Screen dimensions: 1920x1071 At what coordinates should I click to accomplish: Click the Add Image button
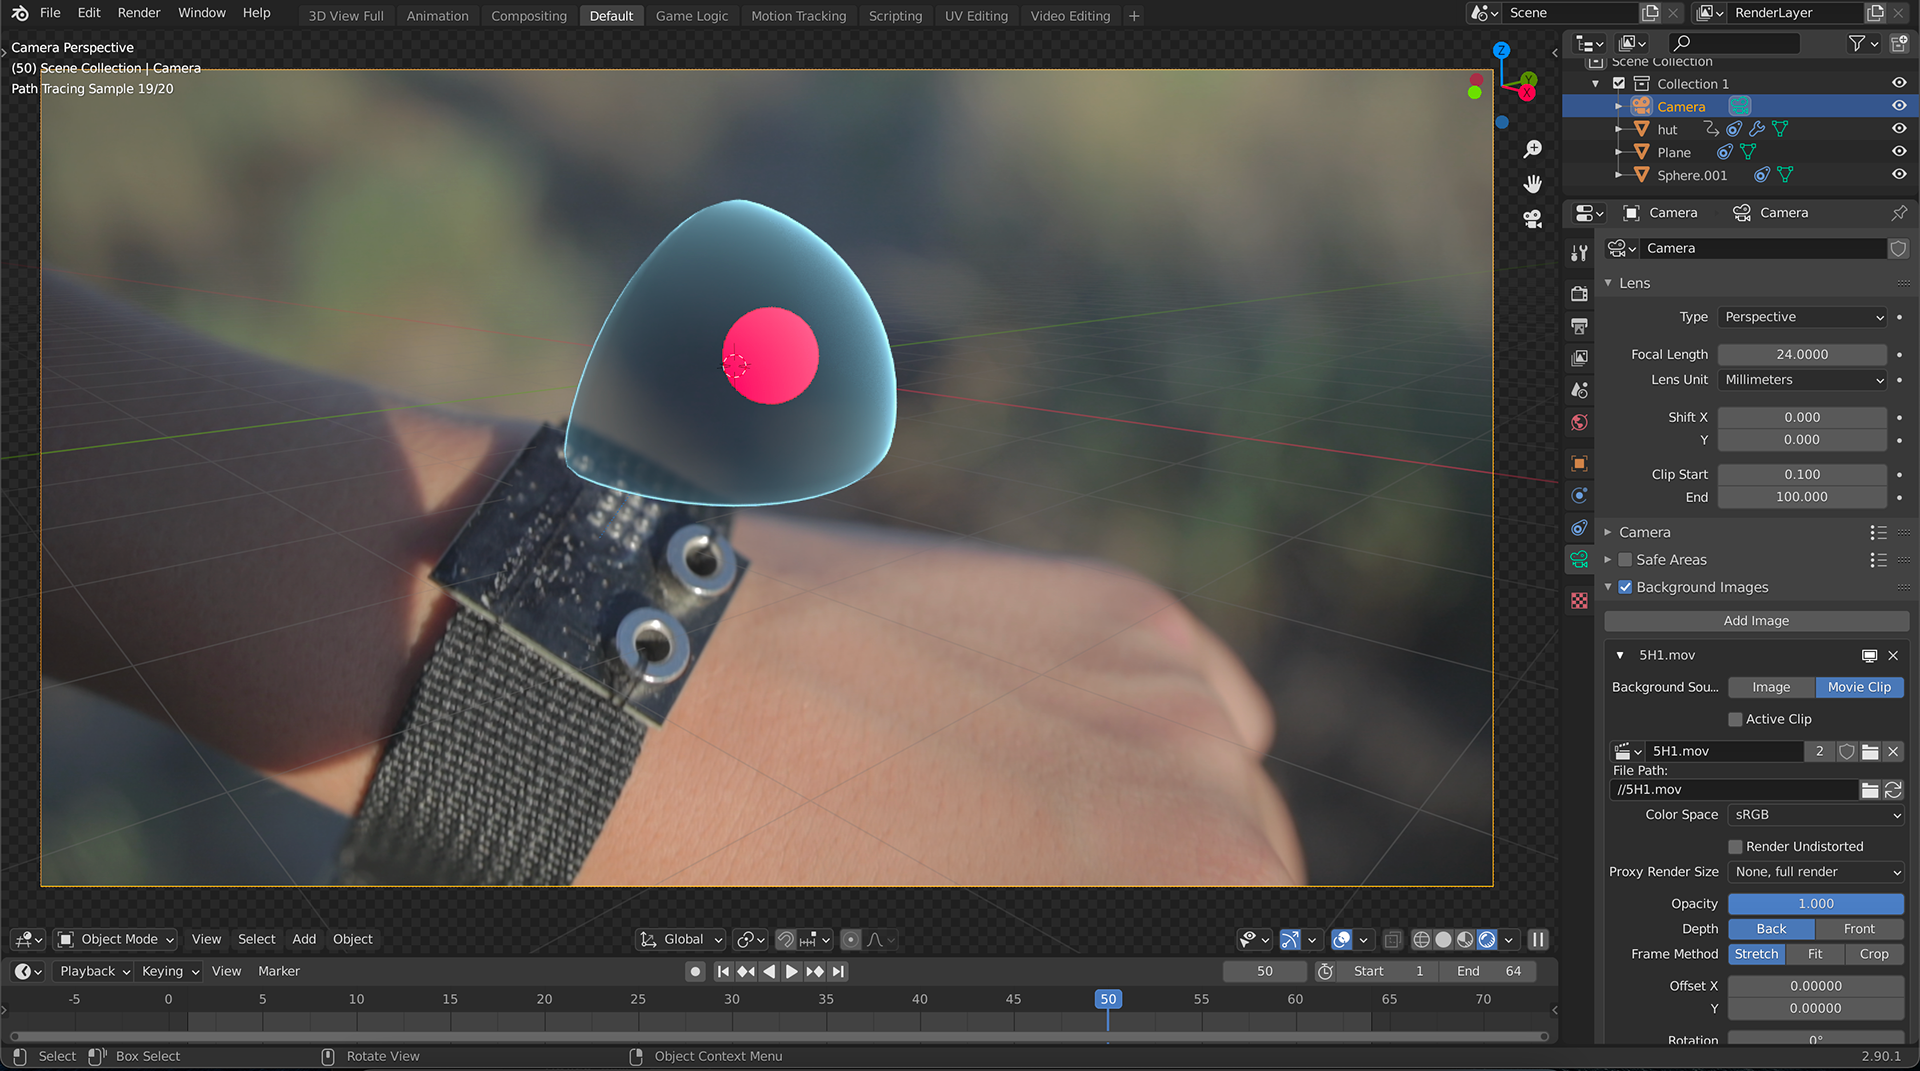pyautogui.click(x=1756, y=621)
